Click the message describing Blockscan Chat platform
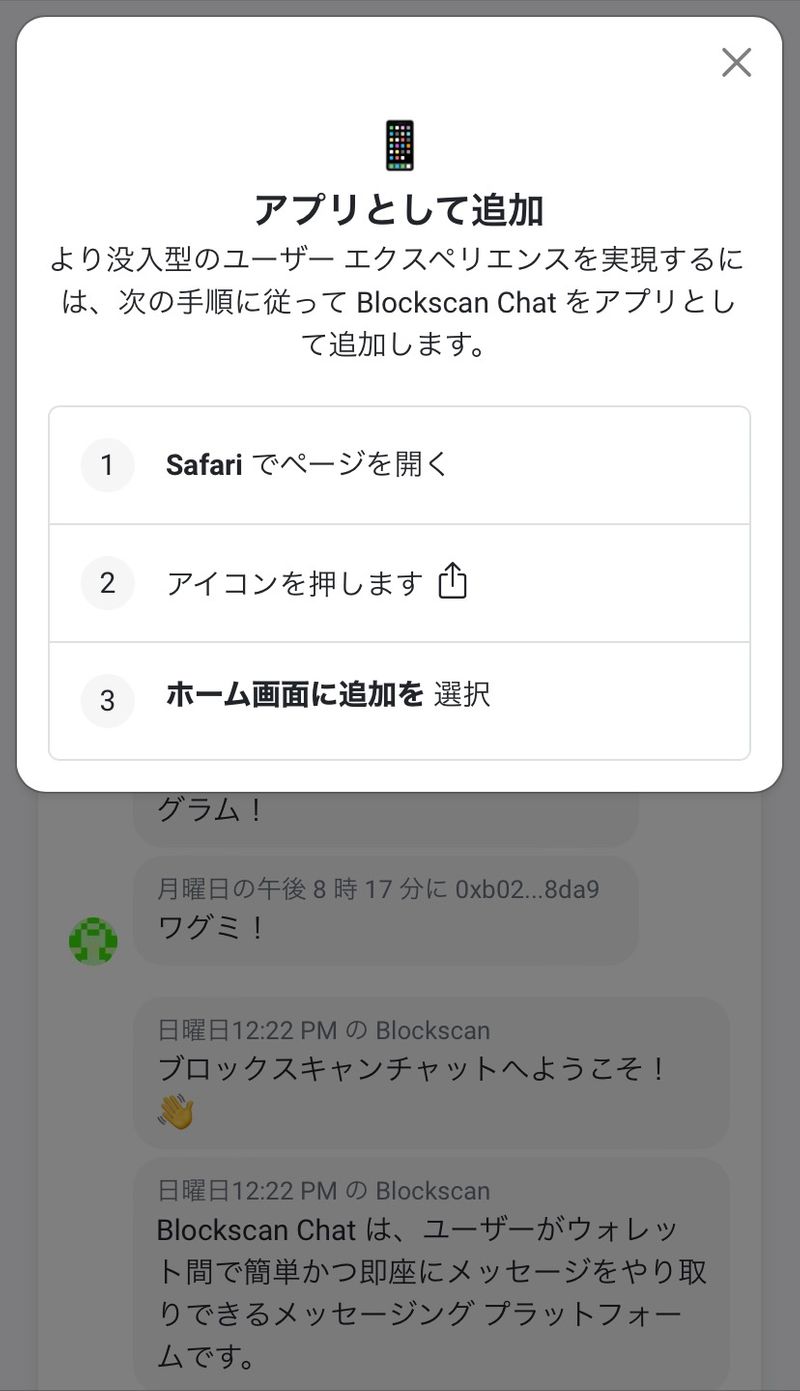Viewport: 800px width, 1391px height. (432, 1292)
